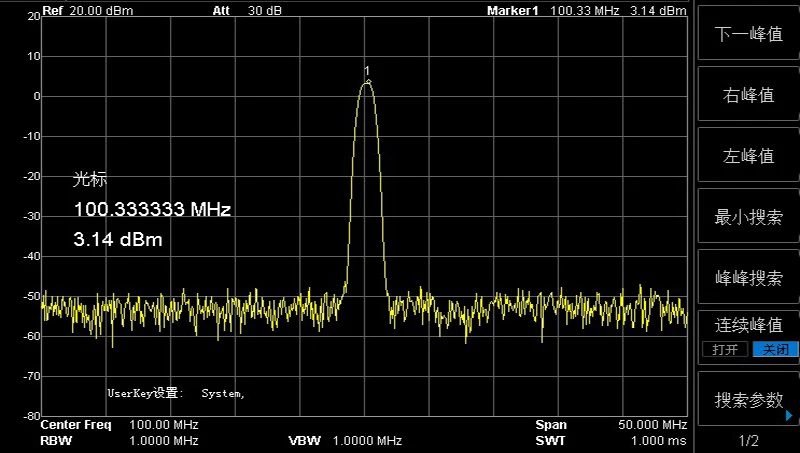Choose the 最小搜索 (minimum search) softkey
800x453 pixels.
[748, 217]
